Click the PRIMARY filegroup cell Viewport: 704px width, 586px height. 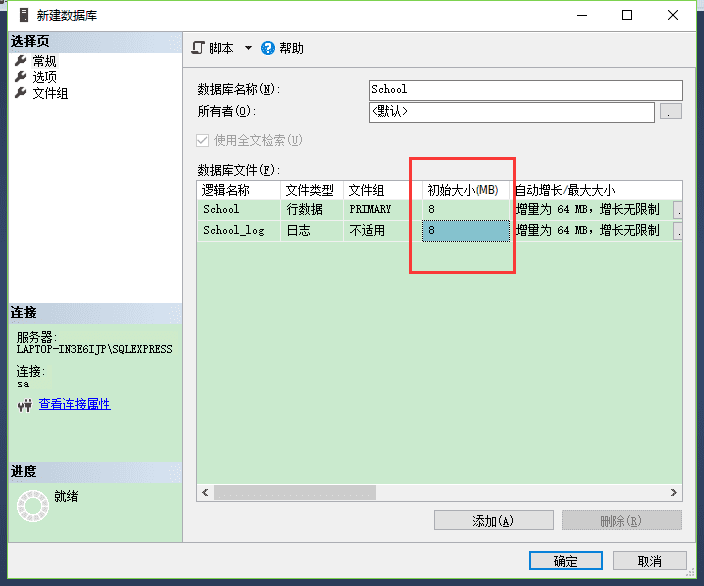click(x=383, y=210)
